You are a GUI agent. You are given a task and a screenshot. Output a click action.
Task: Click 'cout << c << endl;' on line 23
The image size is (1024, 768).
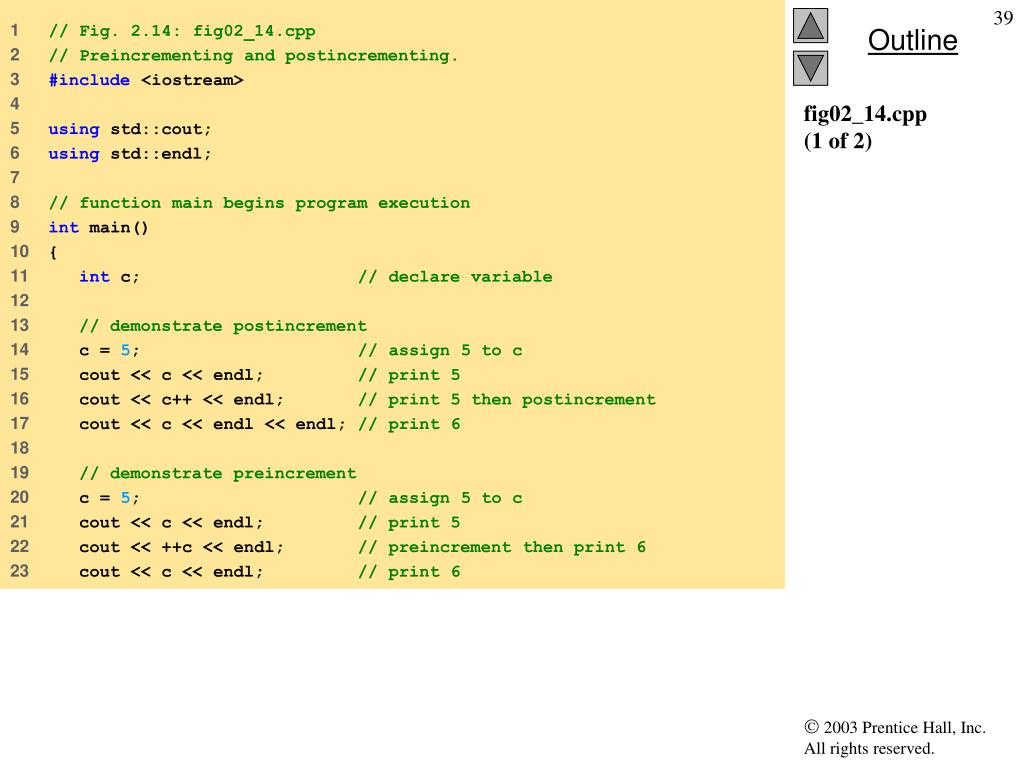pyautogui.click(x=171, y=572)
